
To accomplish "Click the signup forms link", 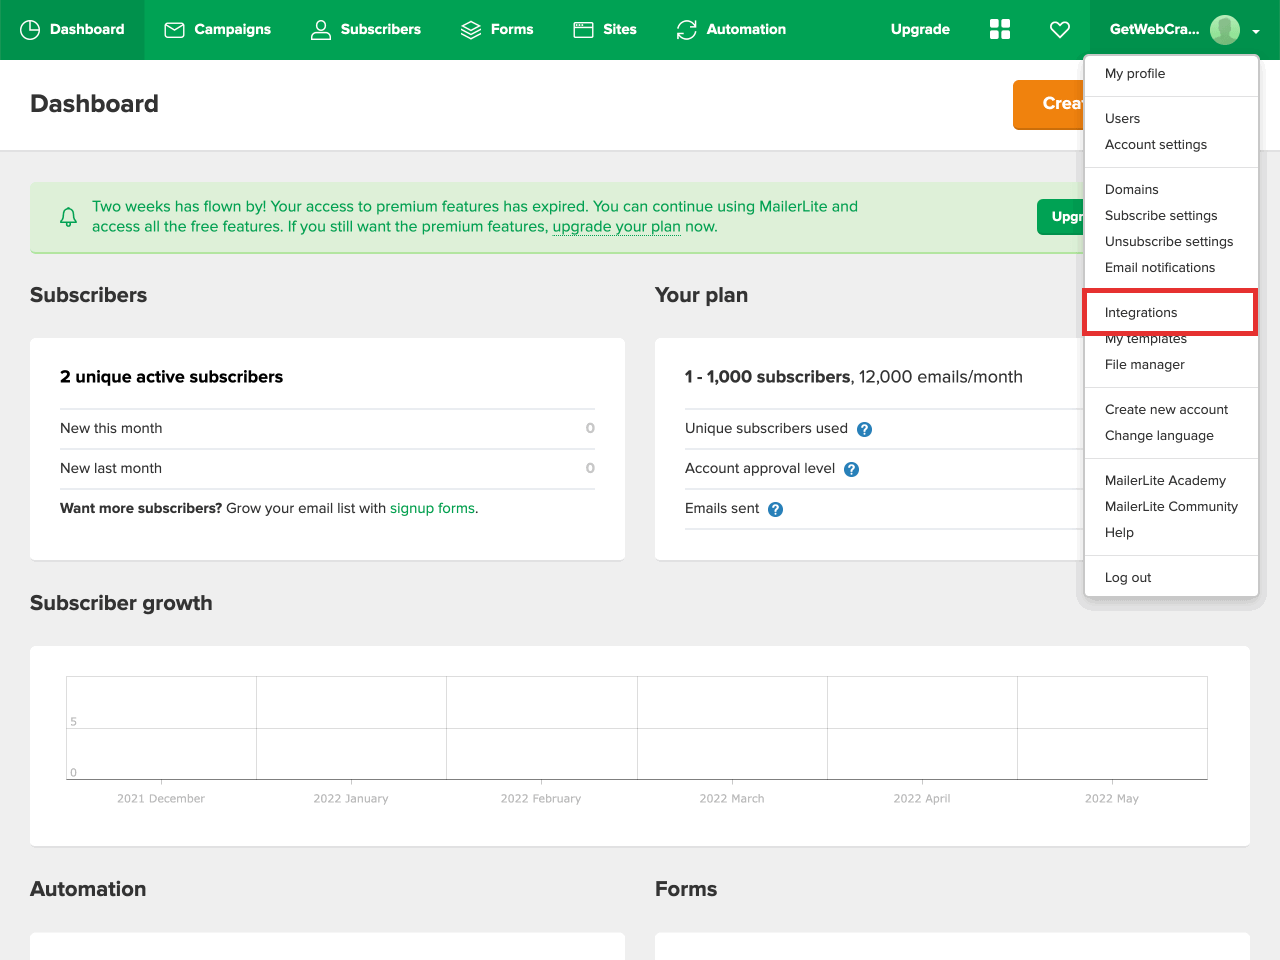I will [432, 508].
